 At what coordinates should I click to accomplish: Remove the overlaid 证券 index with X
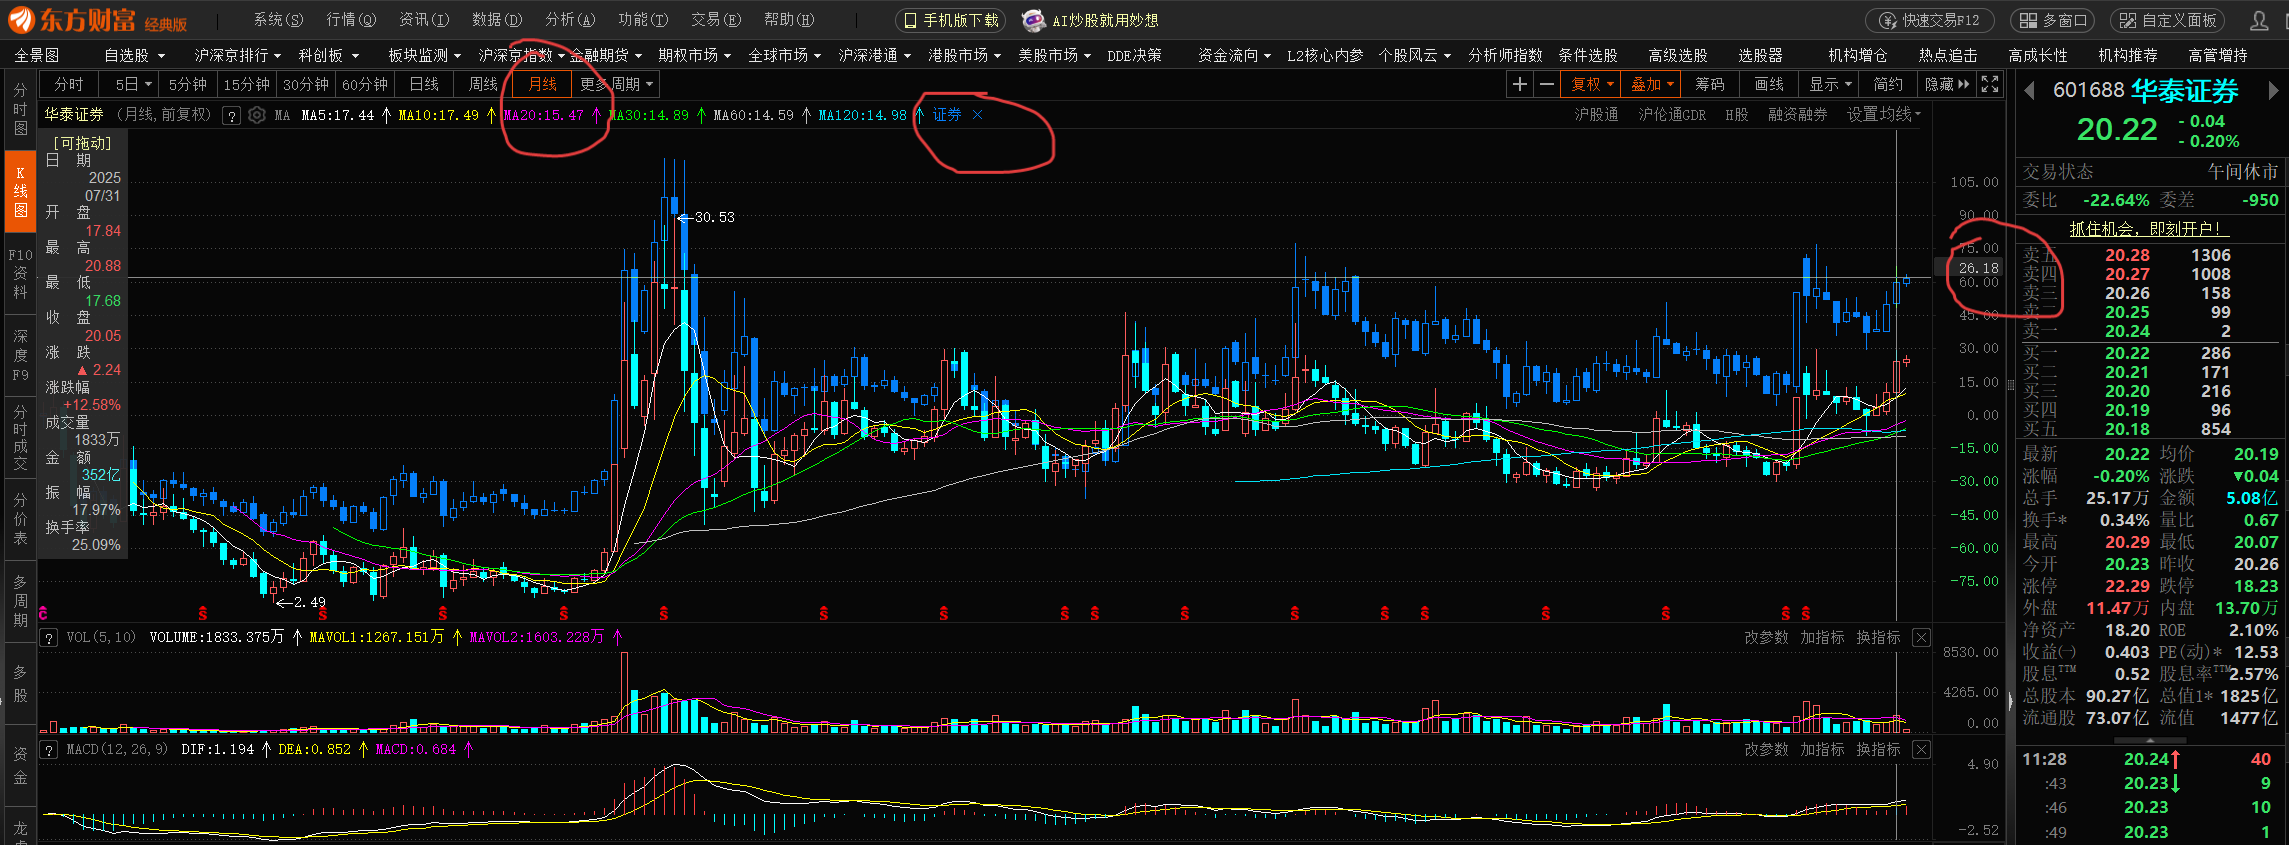click(978, 115)
